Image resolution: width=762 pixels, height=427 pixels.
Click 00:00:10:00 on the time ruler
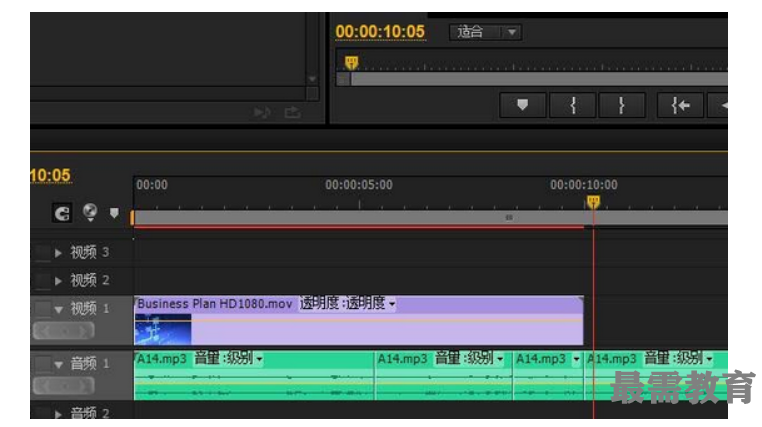coord(584,185)
